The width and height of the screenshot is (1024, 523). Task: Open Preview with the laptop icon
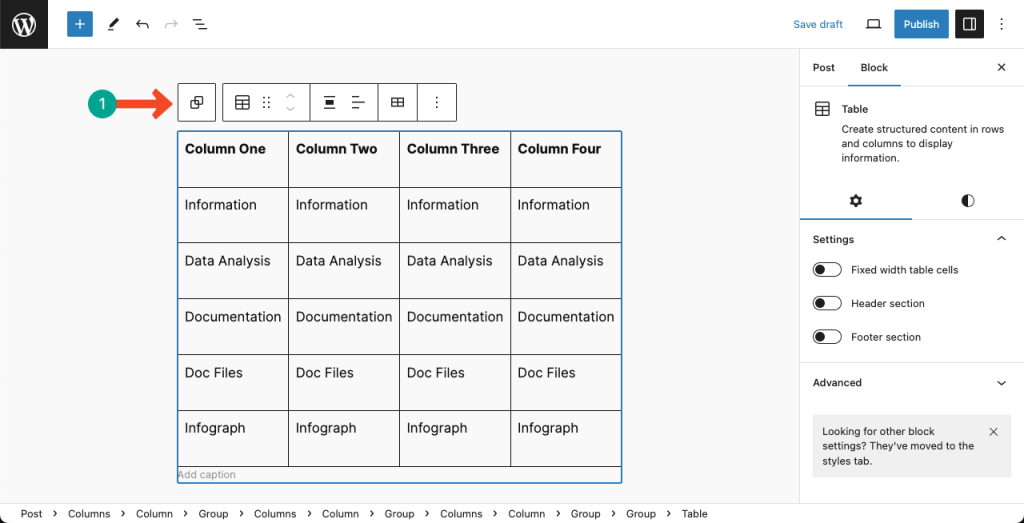click(x=873, y=24)
